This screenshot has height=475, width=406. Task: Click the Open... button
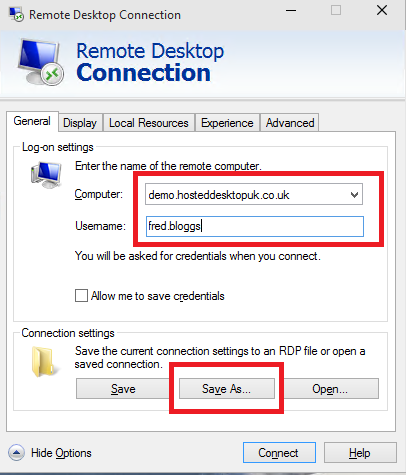[x=330, y=389]
